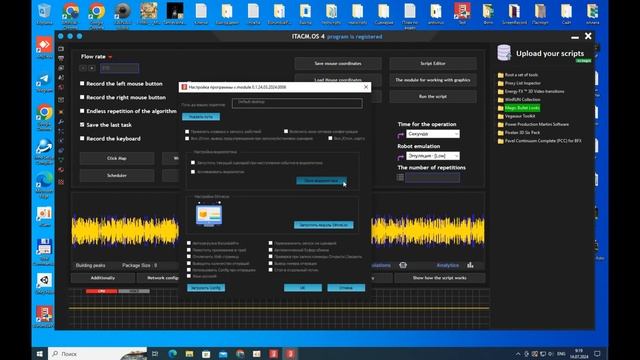Select Root a set of tools folder
The image size is (640, 360).
click(521, 75)
